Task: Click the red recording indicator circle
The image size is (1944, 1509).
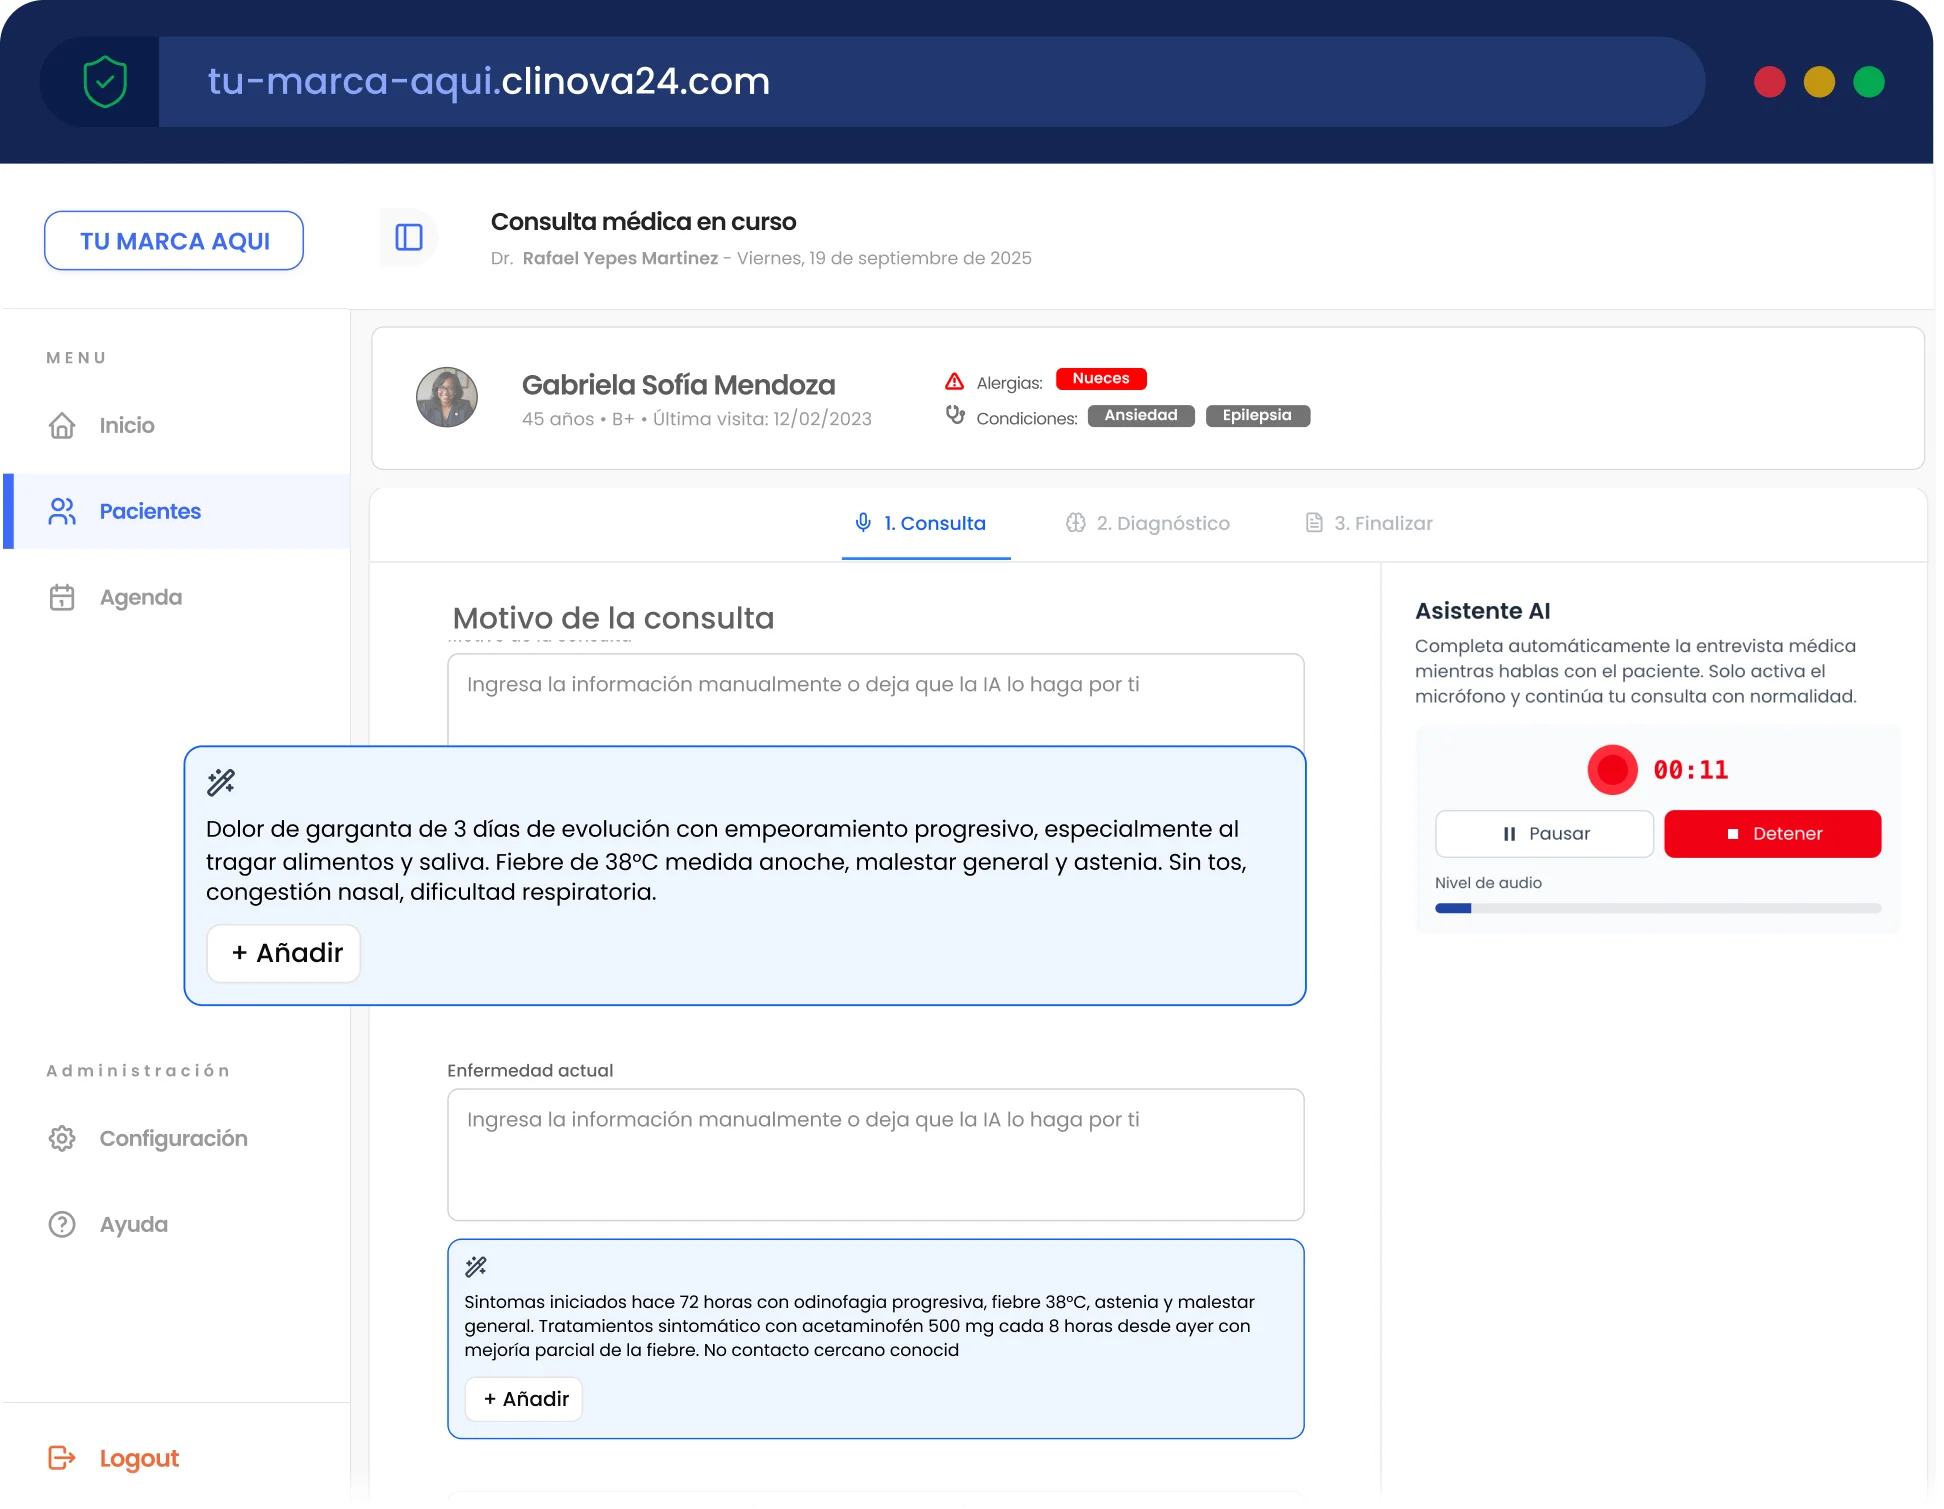Action: 1612,771
